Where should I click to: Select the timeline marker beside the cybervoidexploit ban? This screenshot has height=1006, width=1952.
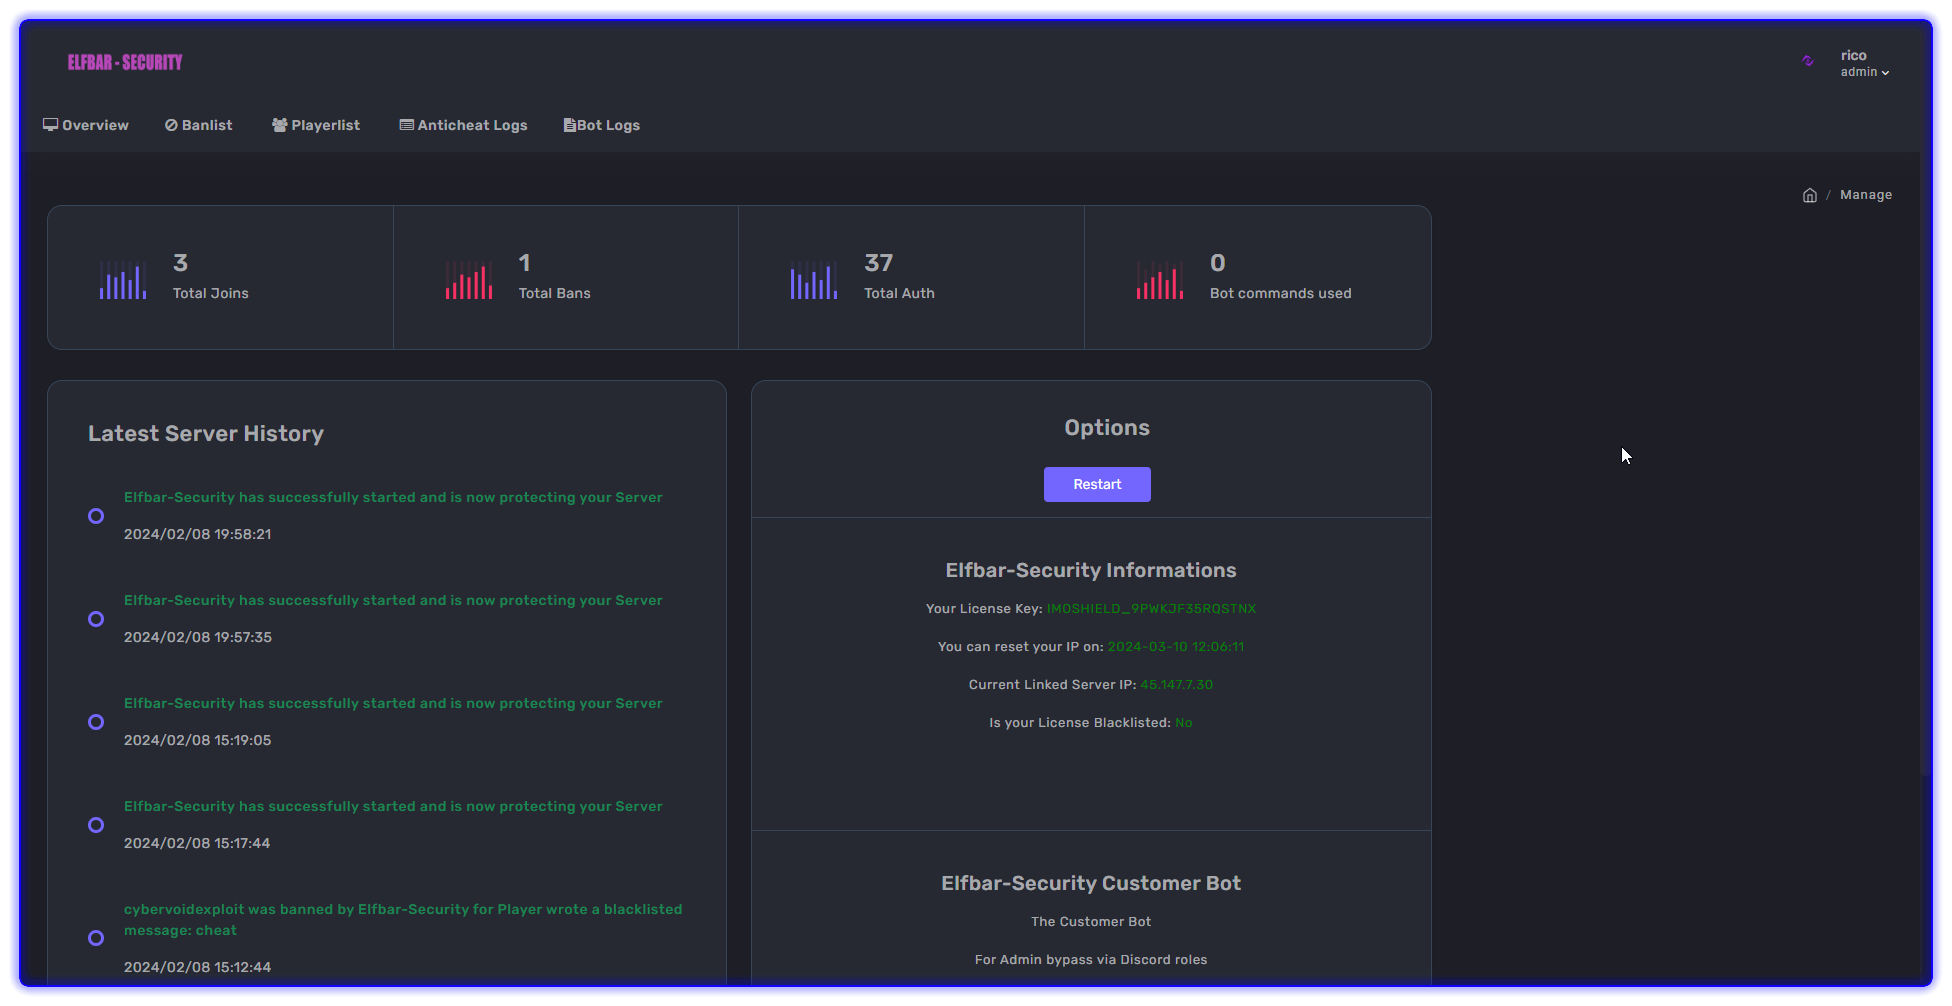pyautogui.click(x=95, y=938)
